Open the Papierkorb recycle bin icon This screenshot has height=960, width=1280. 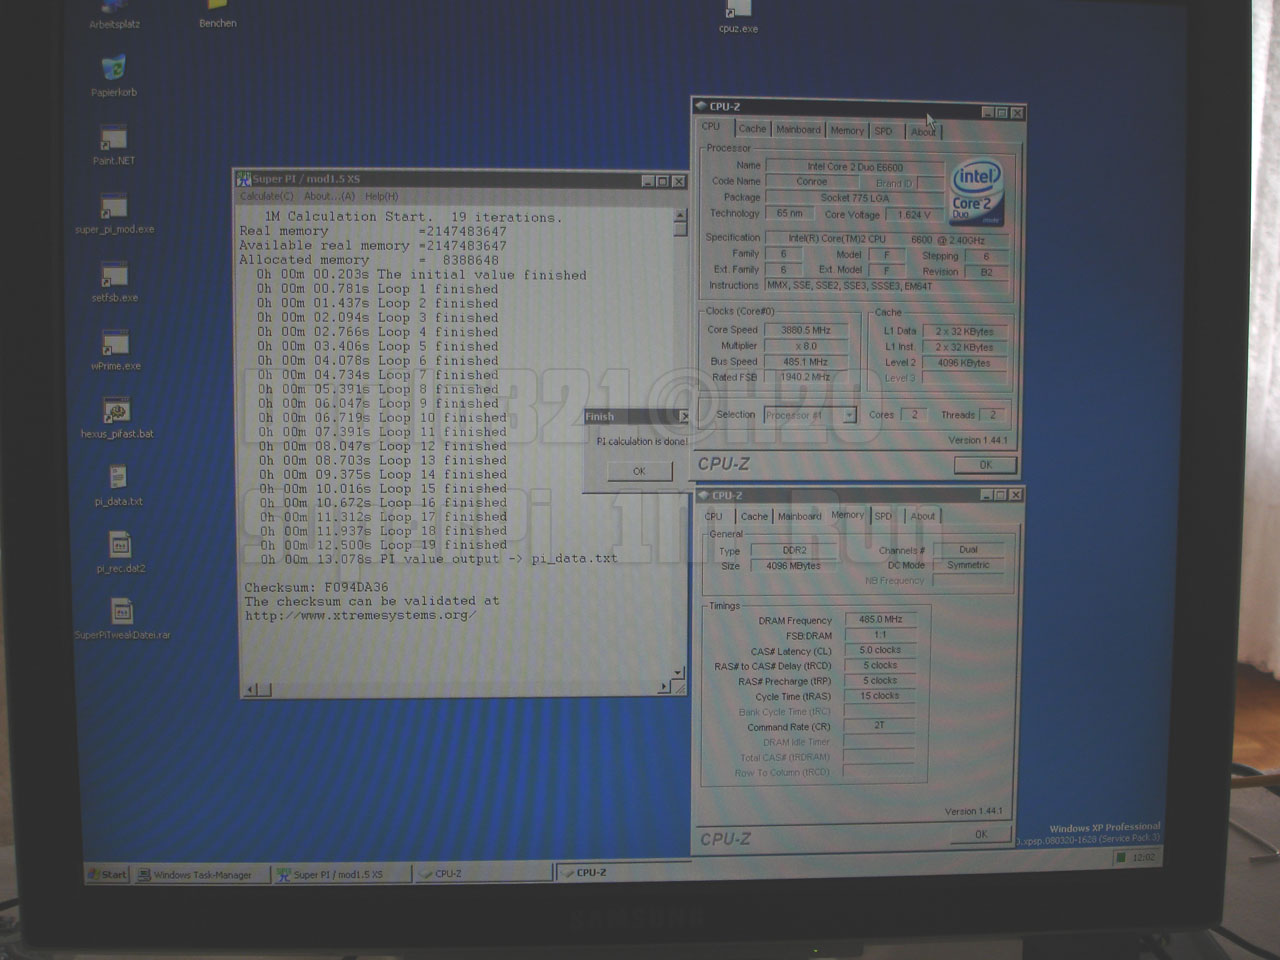click(x=114, y=76)
